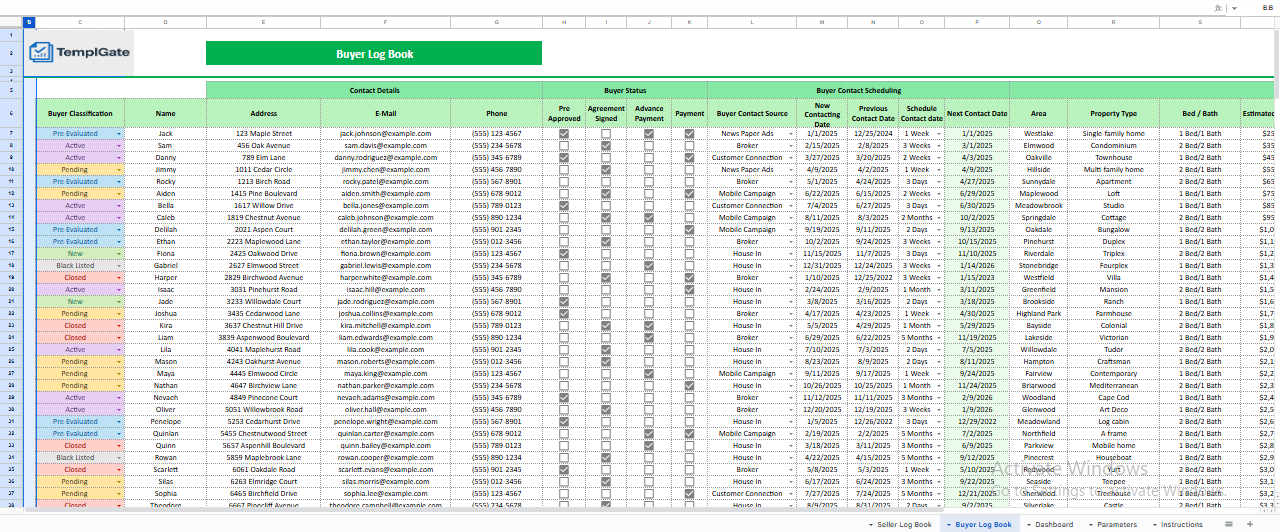Select the 12/25/2024 previous contact date
This screenshot has height=532, width=1280.
[x=873, y=133]
